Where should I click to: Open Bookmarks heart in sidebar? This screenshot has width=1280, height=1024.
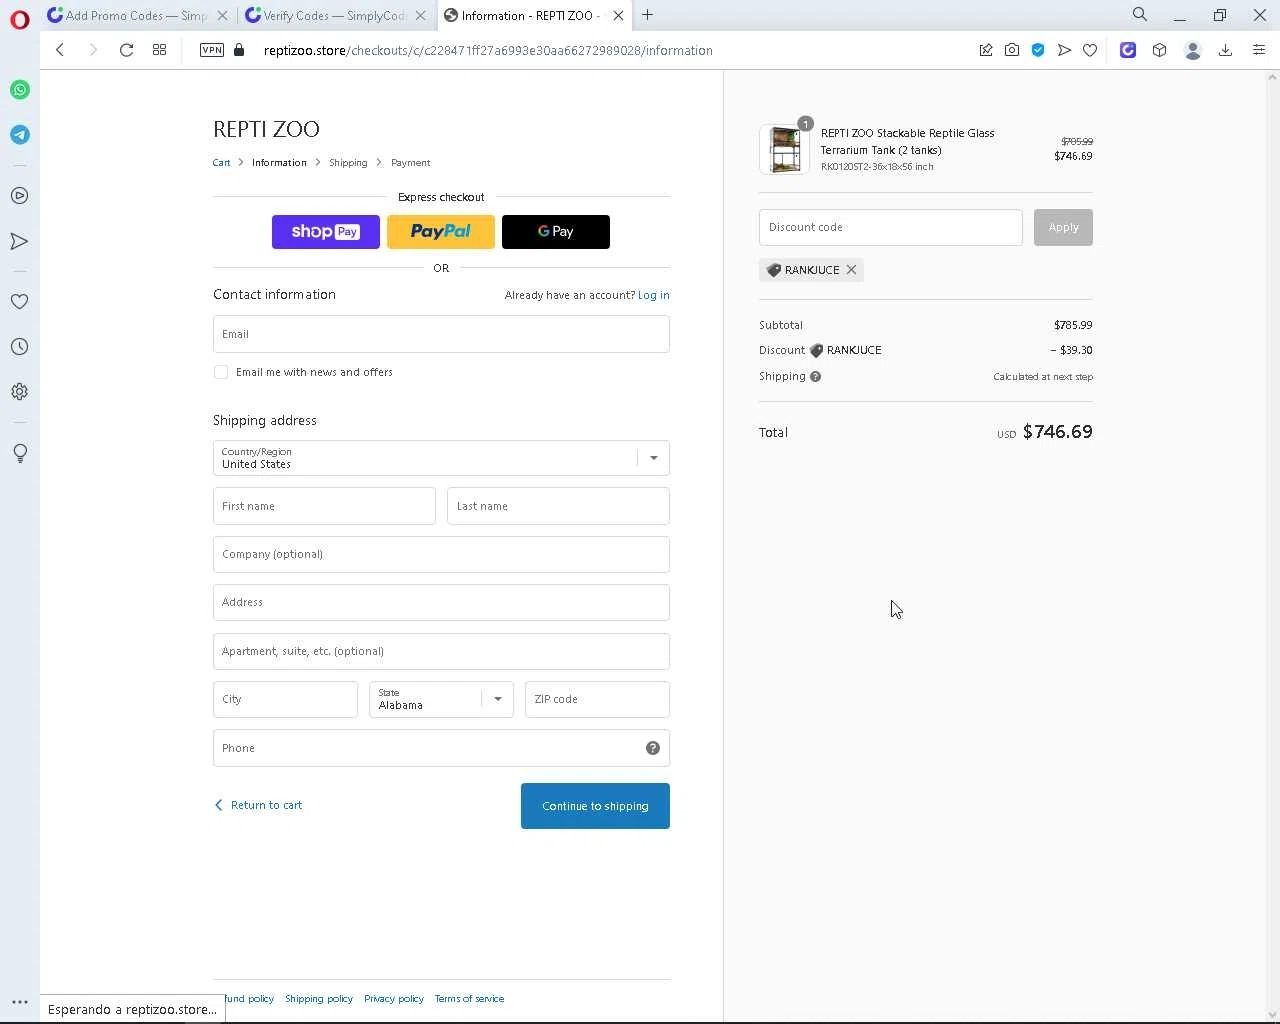[x=20, y=302]
